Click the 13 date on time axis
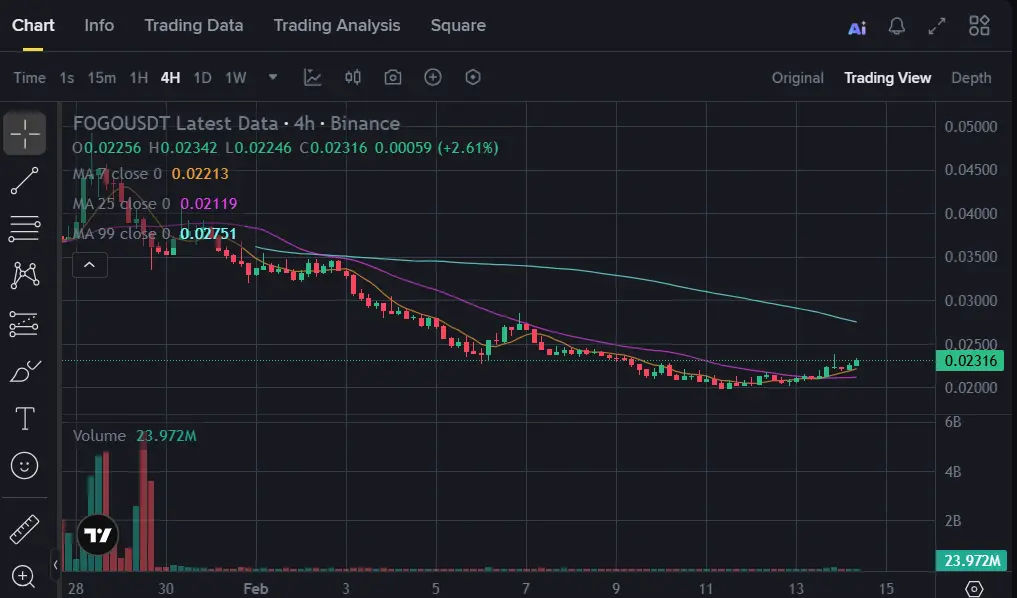Image resolution: width=1017 pixels, height=598 pixels. point(796,588)
